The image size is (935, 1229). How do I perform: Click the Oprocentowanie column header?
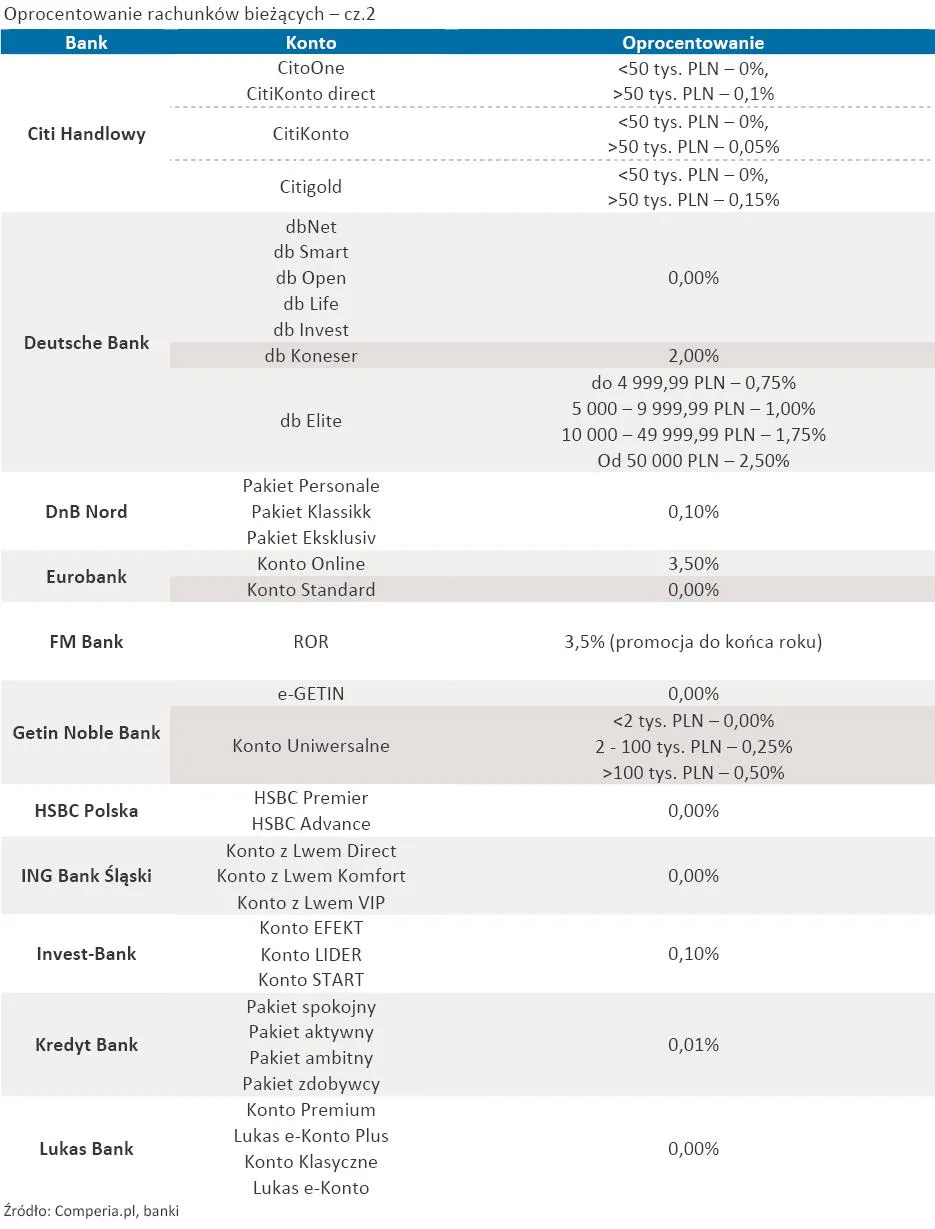[693, 43]
